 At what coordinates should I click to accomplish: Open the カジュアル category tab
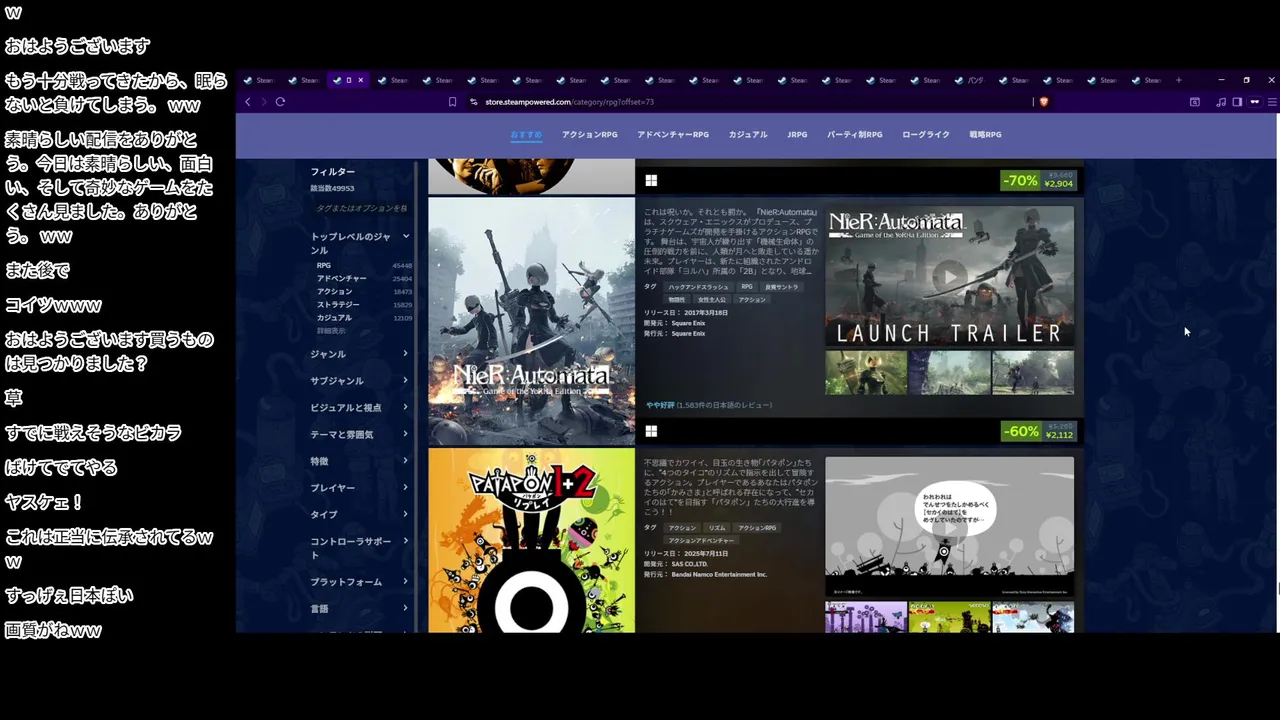click(748, 134)
